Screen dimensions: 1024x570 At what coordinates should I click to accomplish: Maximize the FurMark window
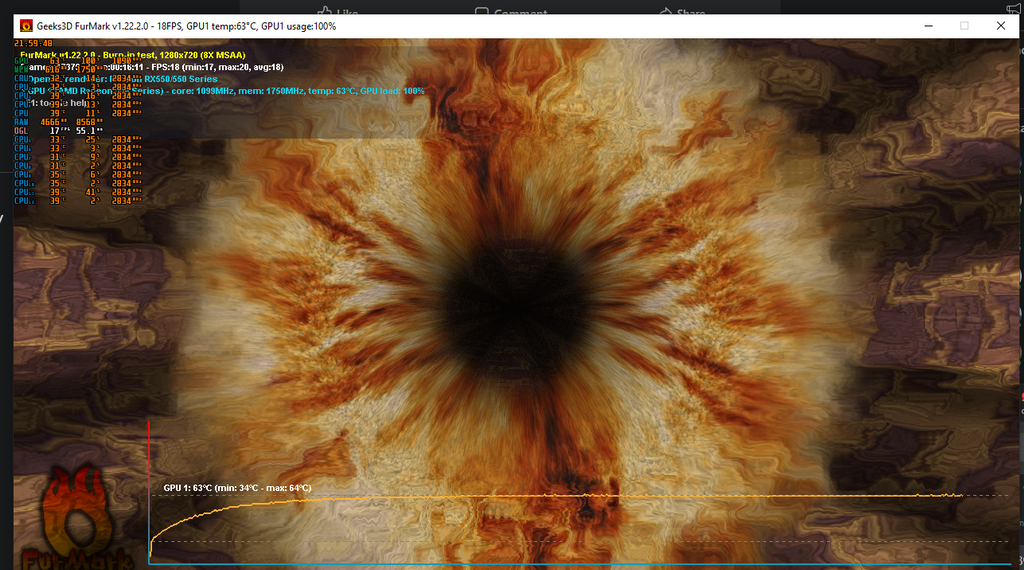pos(964,26)
